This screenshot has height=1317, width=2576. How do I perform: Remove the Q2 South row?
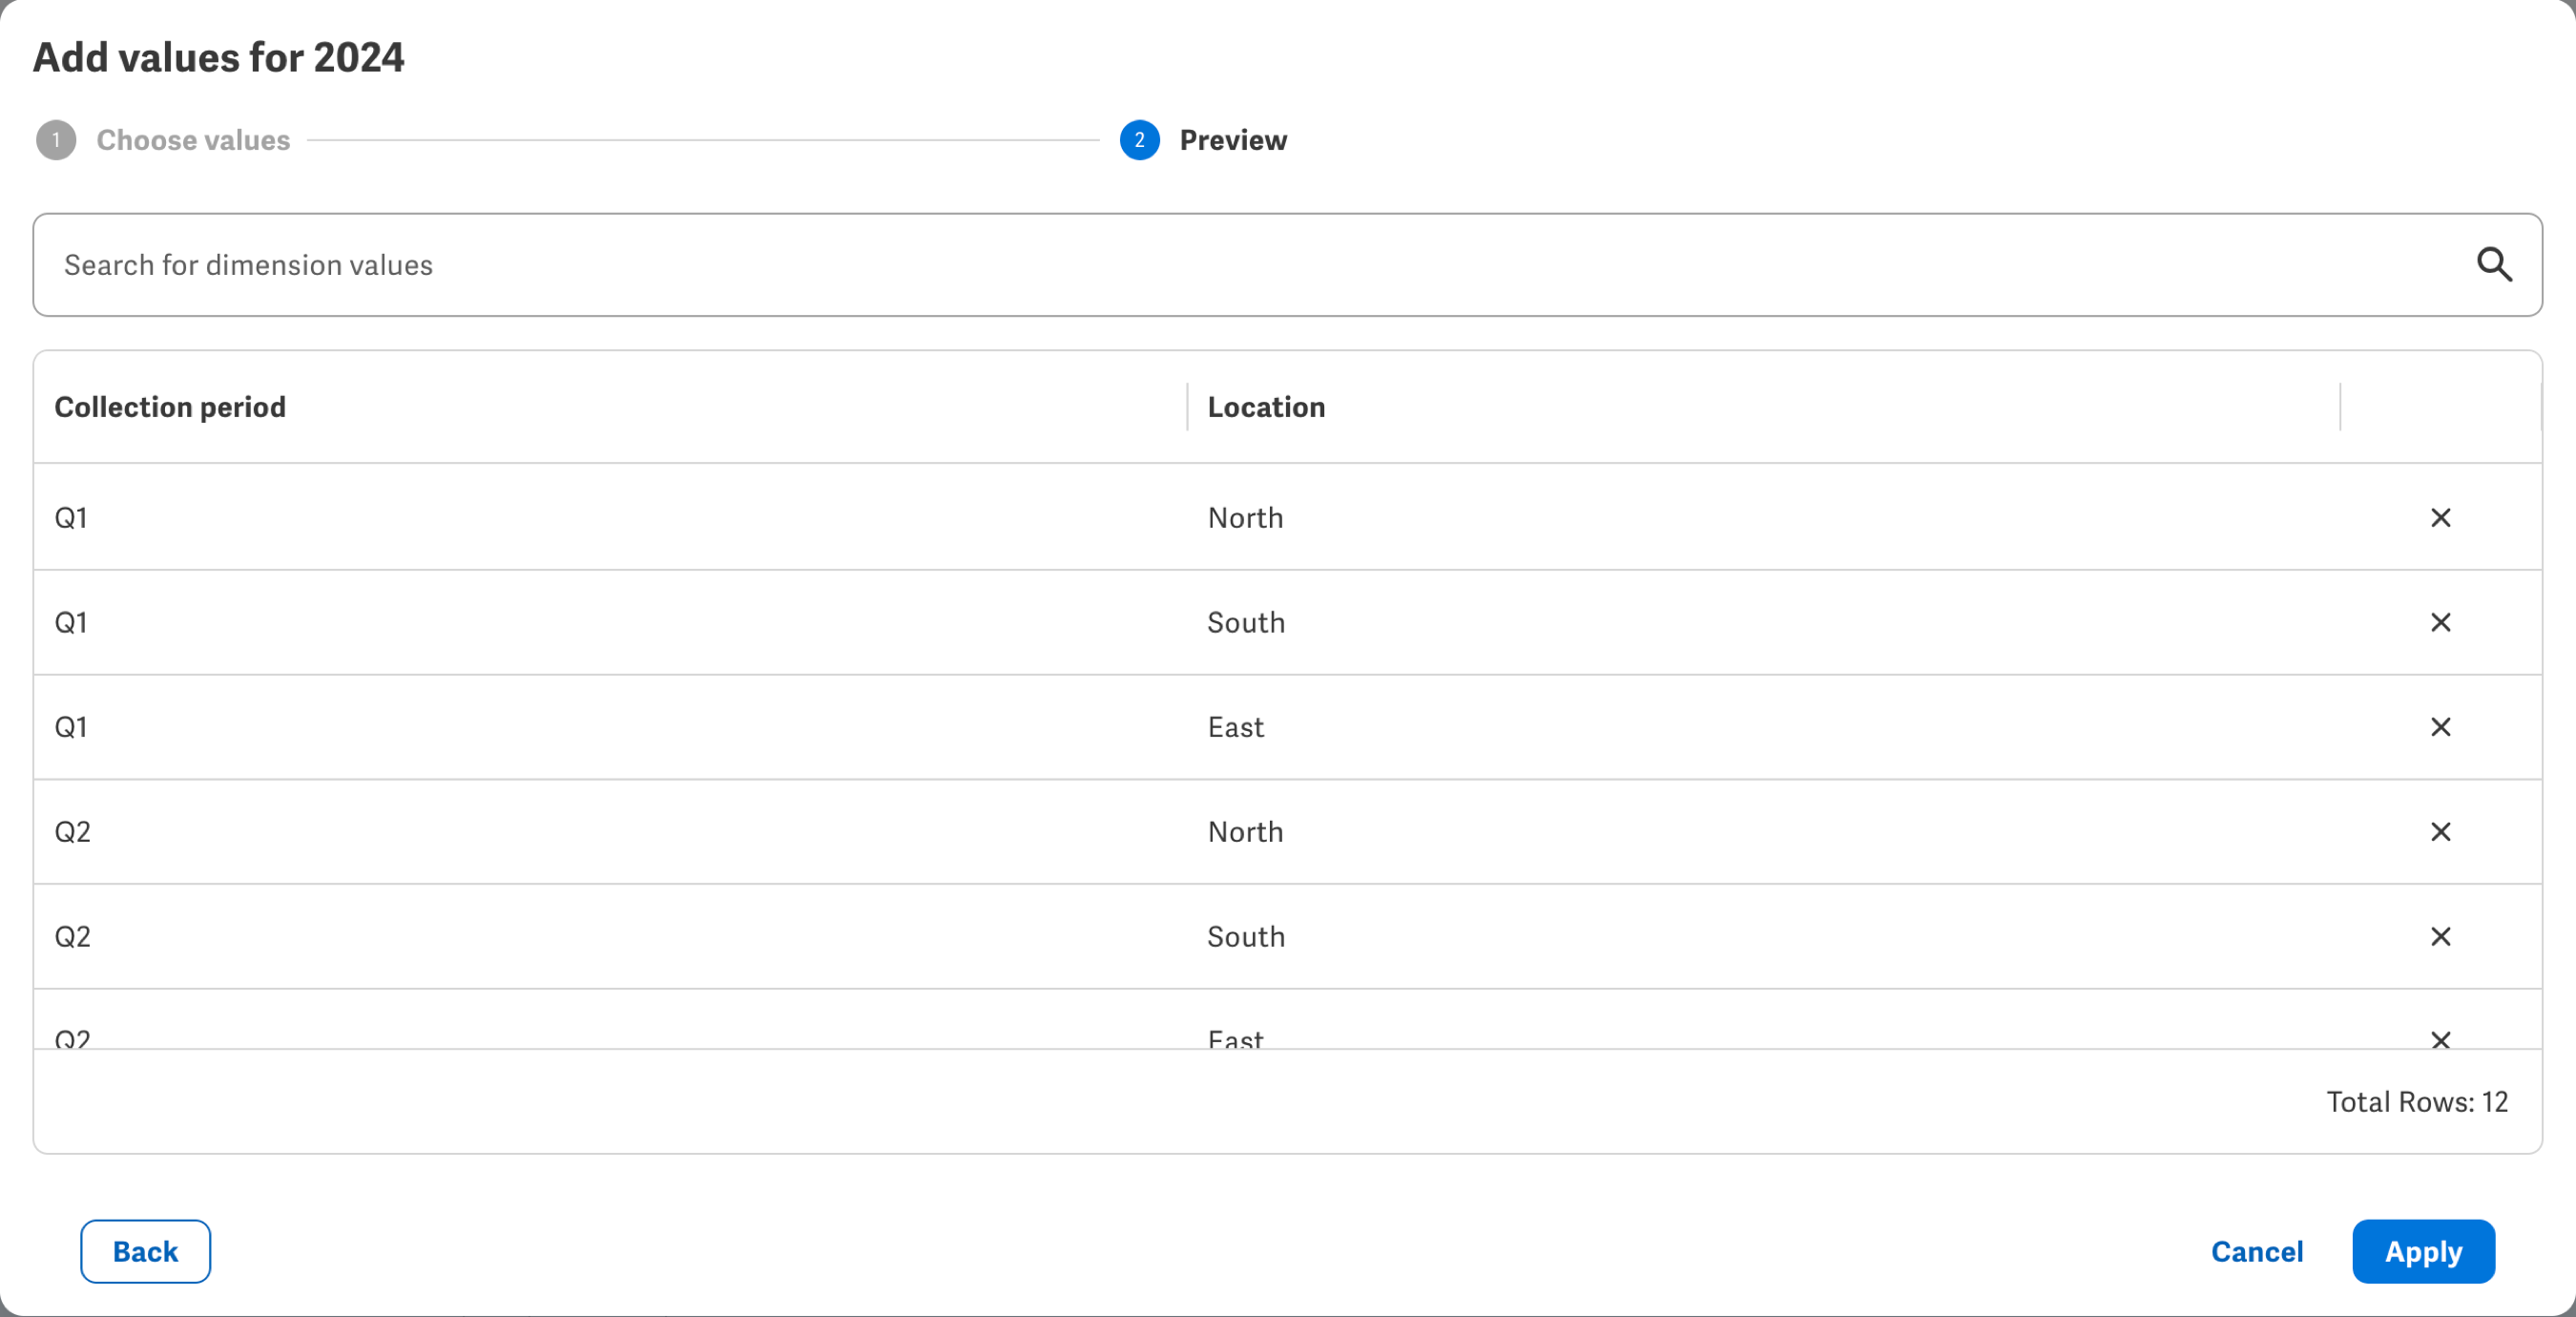tap(2440, 936)
